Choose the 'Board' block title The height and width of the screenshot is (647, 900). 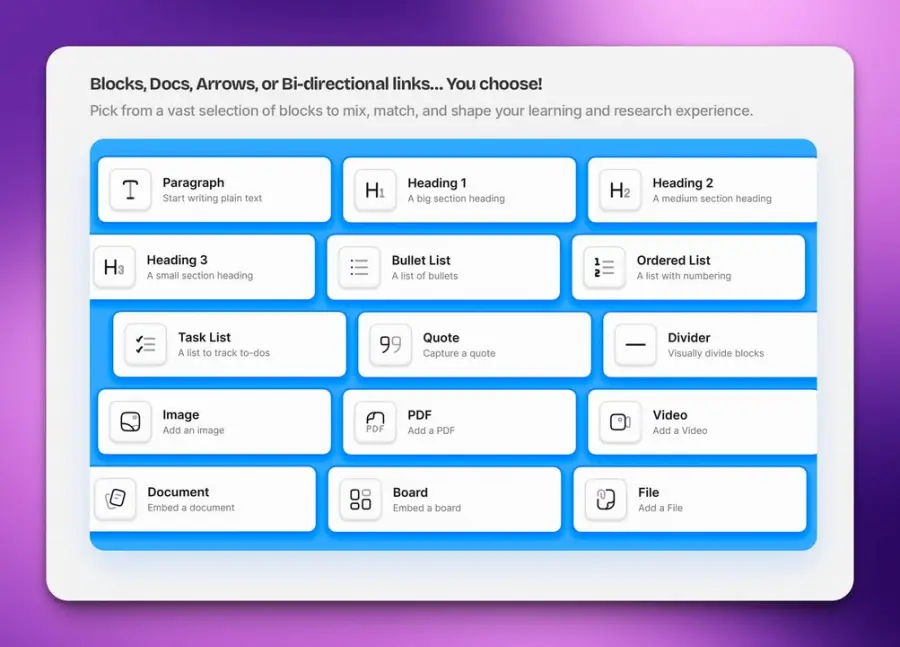[x=410, y=493]
